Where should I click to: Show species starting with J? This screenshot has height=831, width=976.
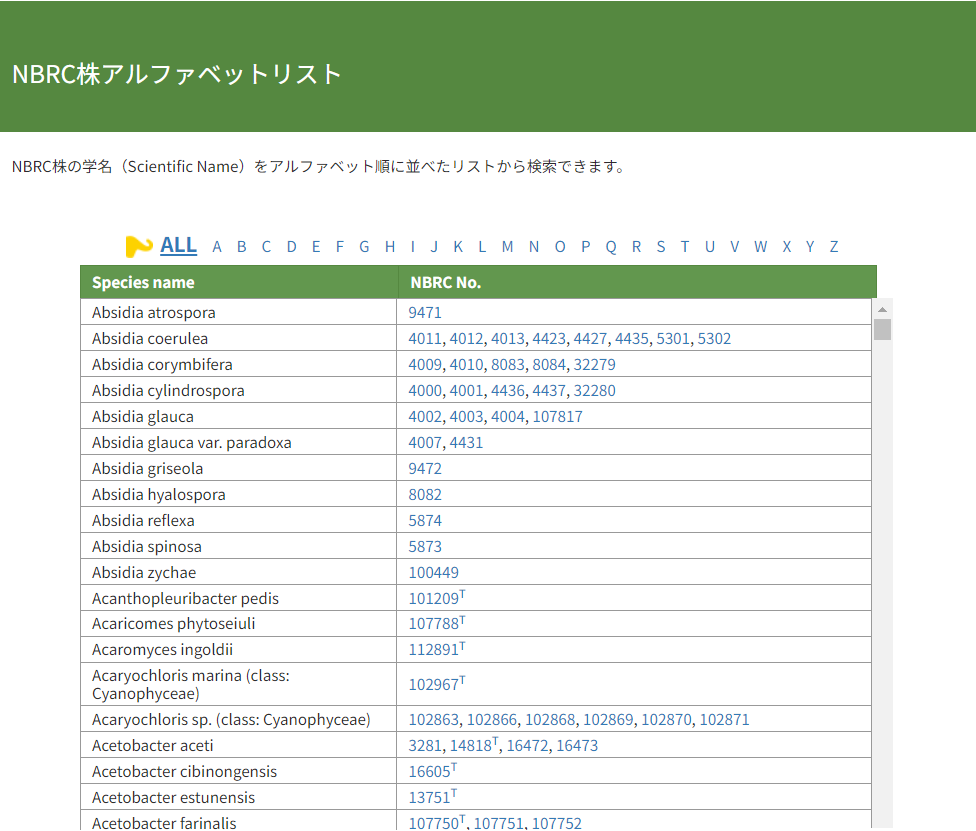[434, 247]
